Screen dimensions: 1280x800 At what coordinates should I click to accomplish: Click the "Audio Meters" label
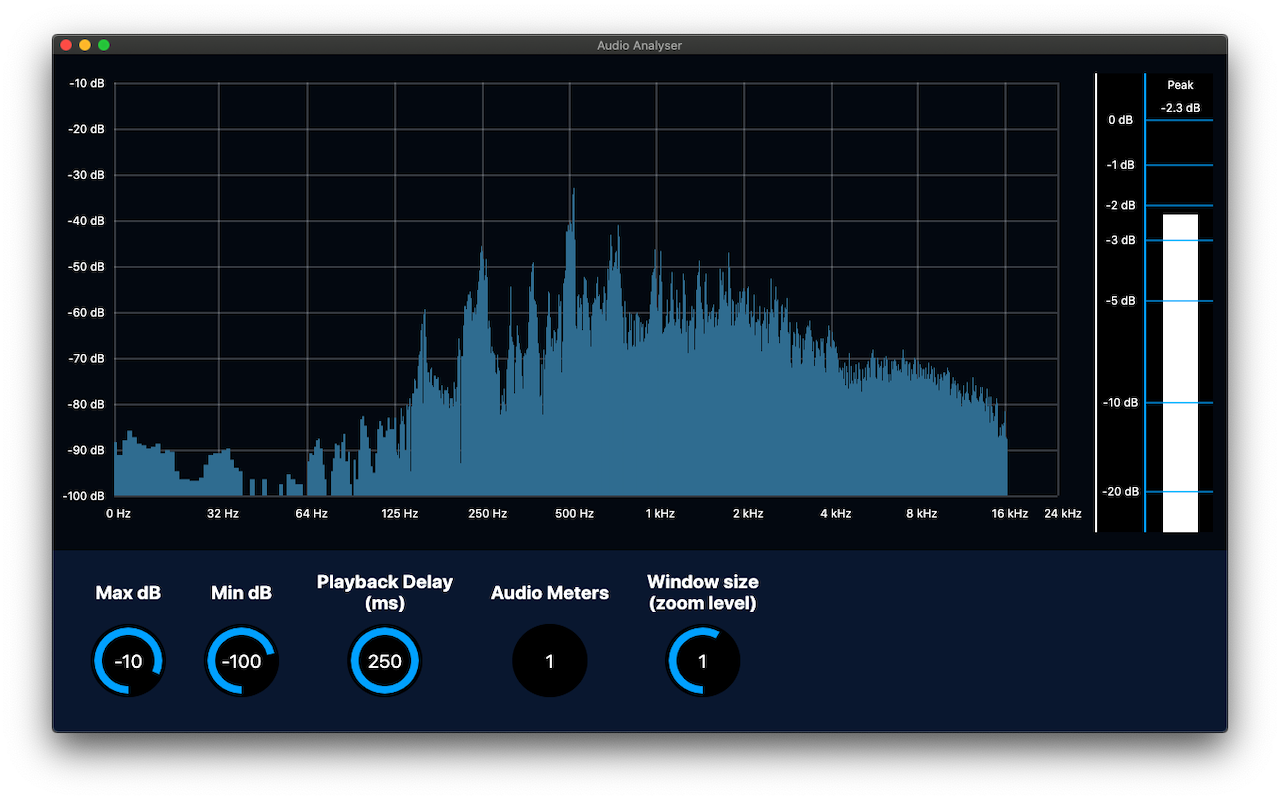pyautogui.click(x=550, y=593)
